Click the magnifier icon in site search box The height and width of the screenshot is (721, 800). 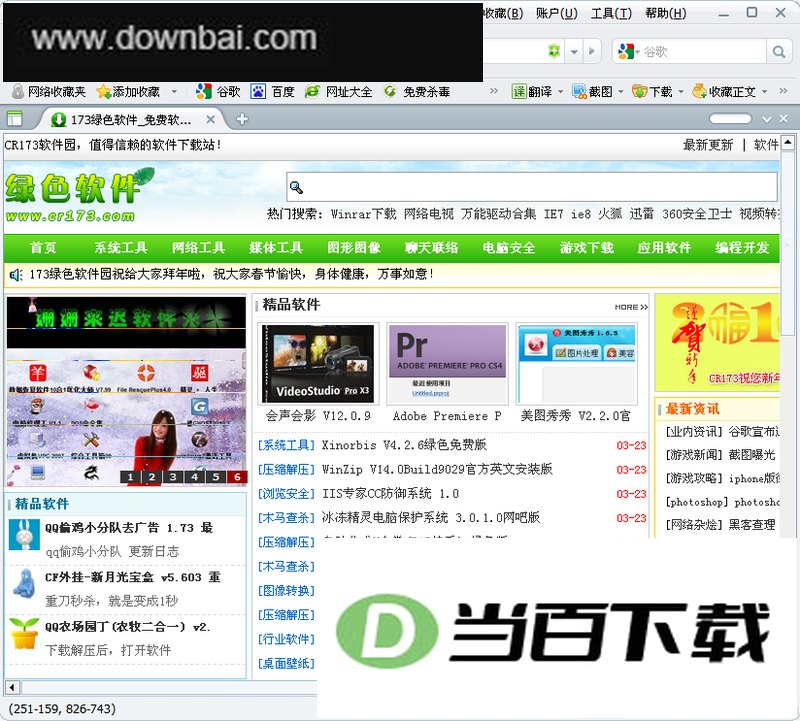point(296,188)
